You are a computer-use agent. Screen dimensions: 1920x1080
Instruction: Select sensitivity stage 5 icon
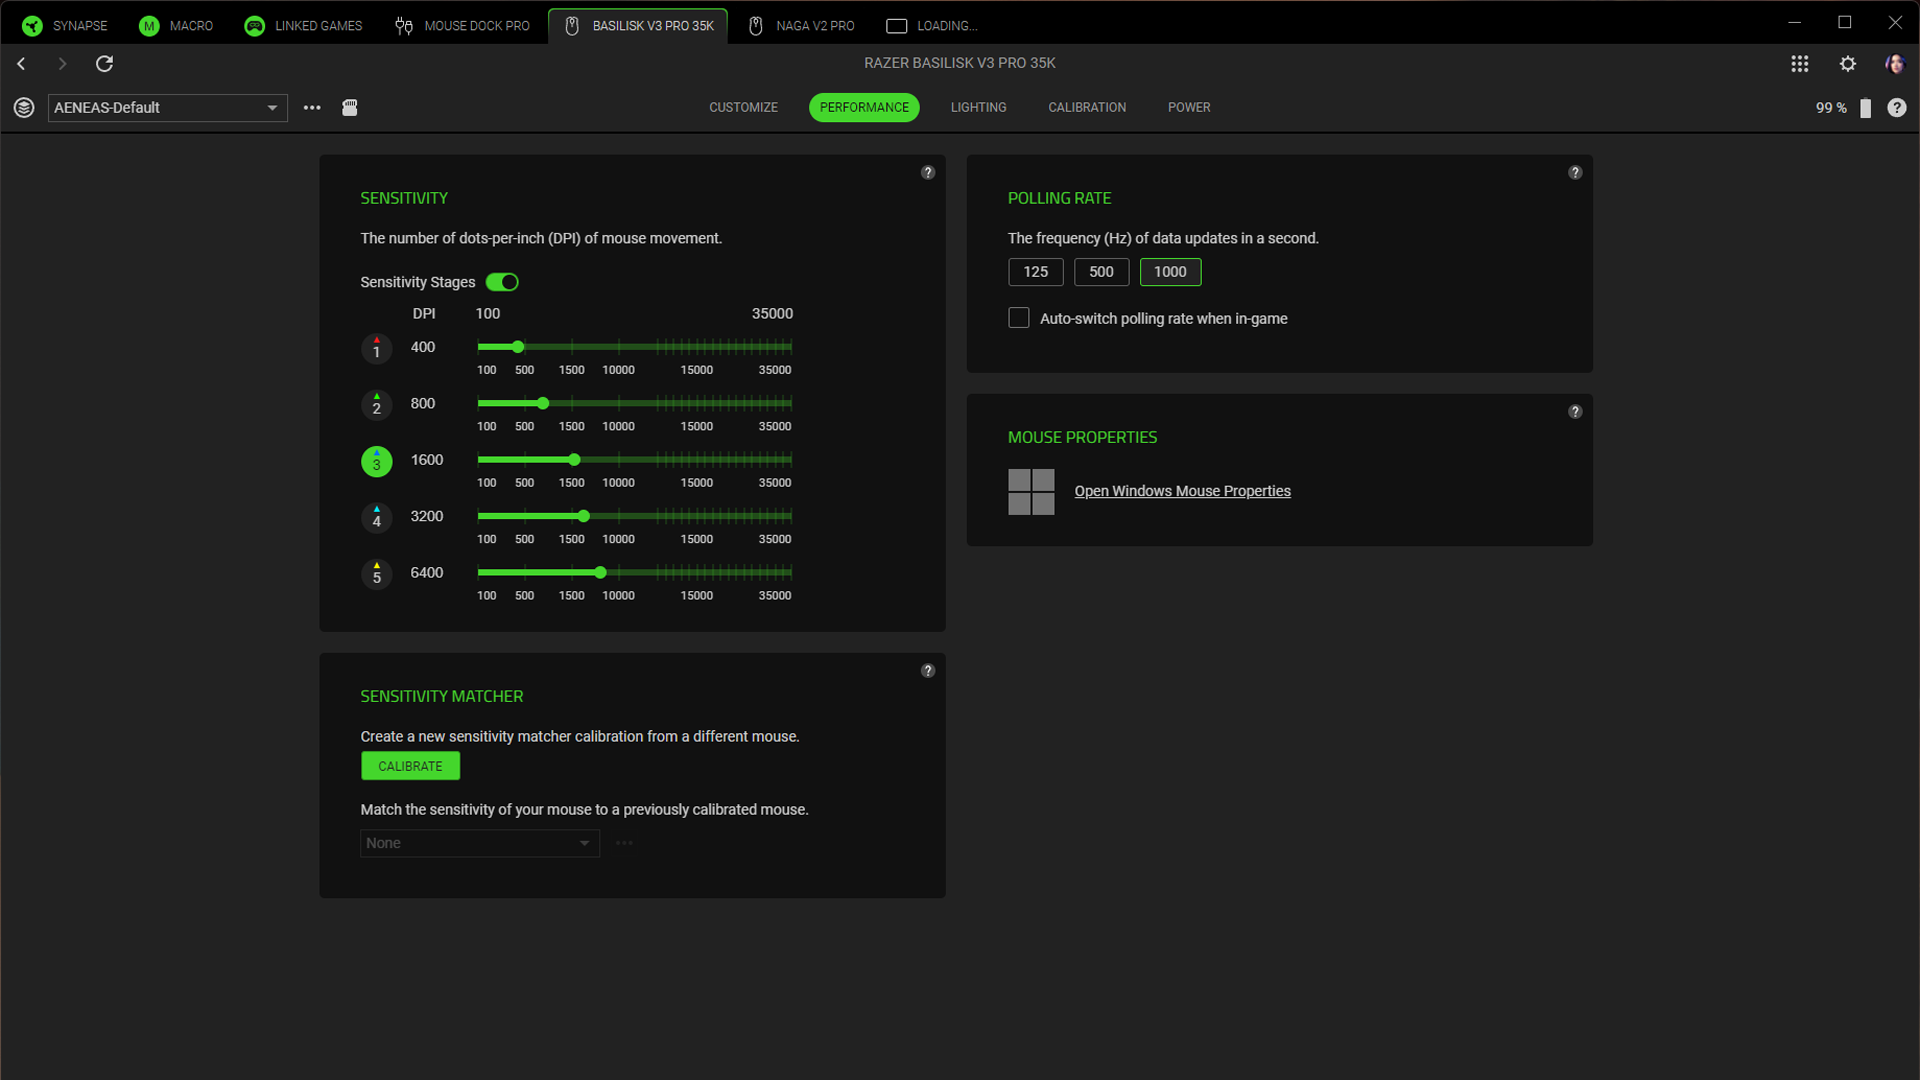tap(377, 574)
